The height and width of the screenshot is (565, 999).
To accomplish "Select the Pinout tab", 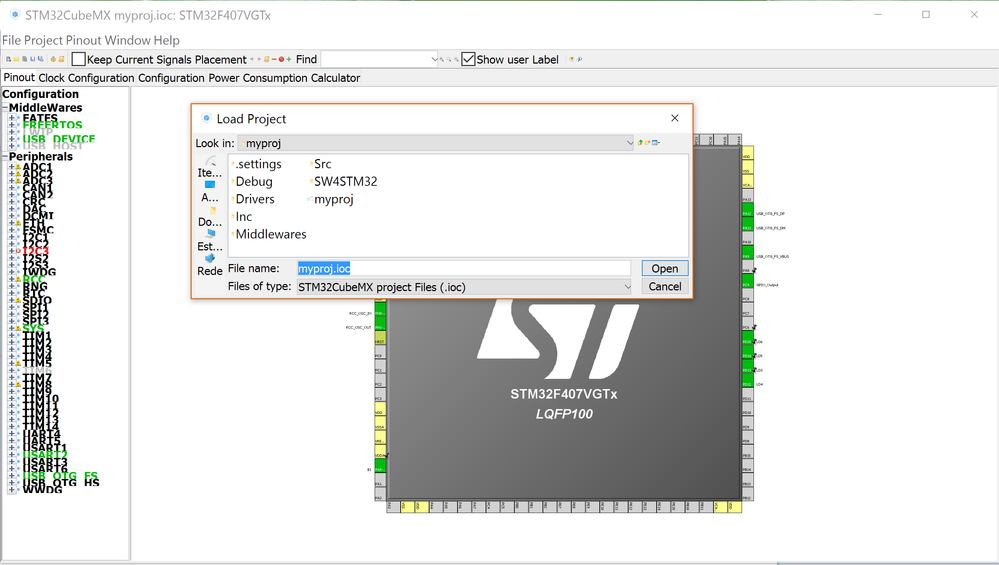I will click(19, 78).
